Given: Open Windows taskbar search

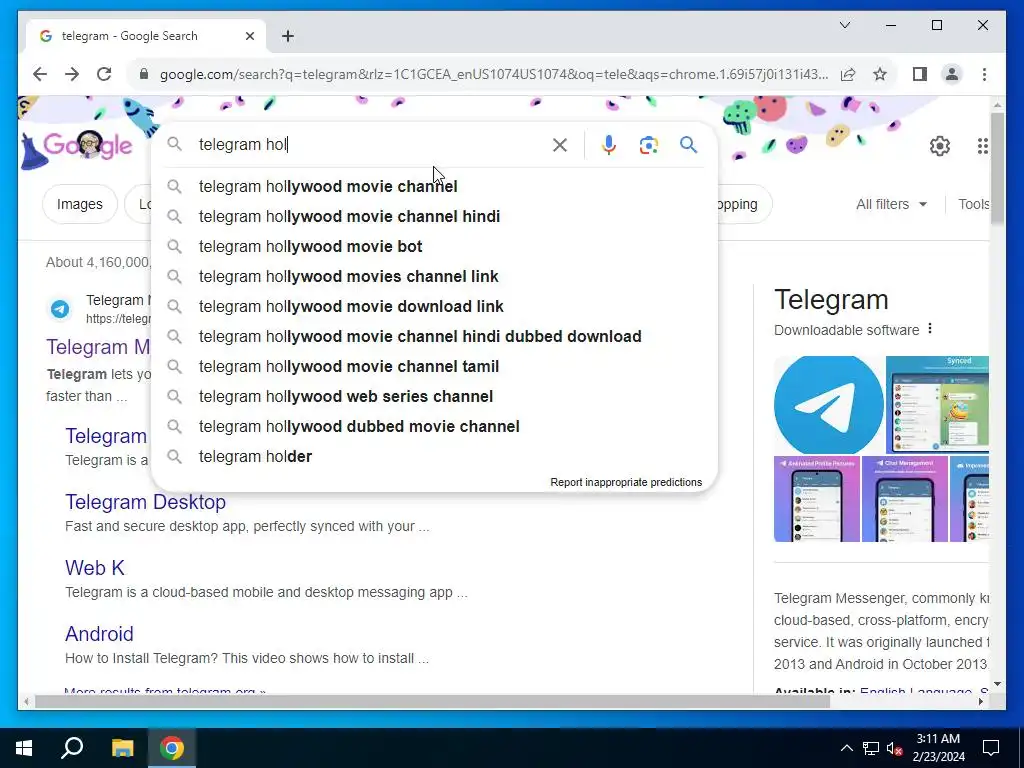Looking at the screenshot, I should click(x=72, y=748).
